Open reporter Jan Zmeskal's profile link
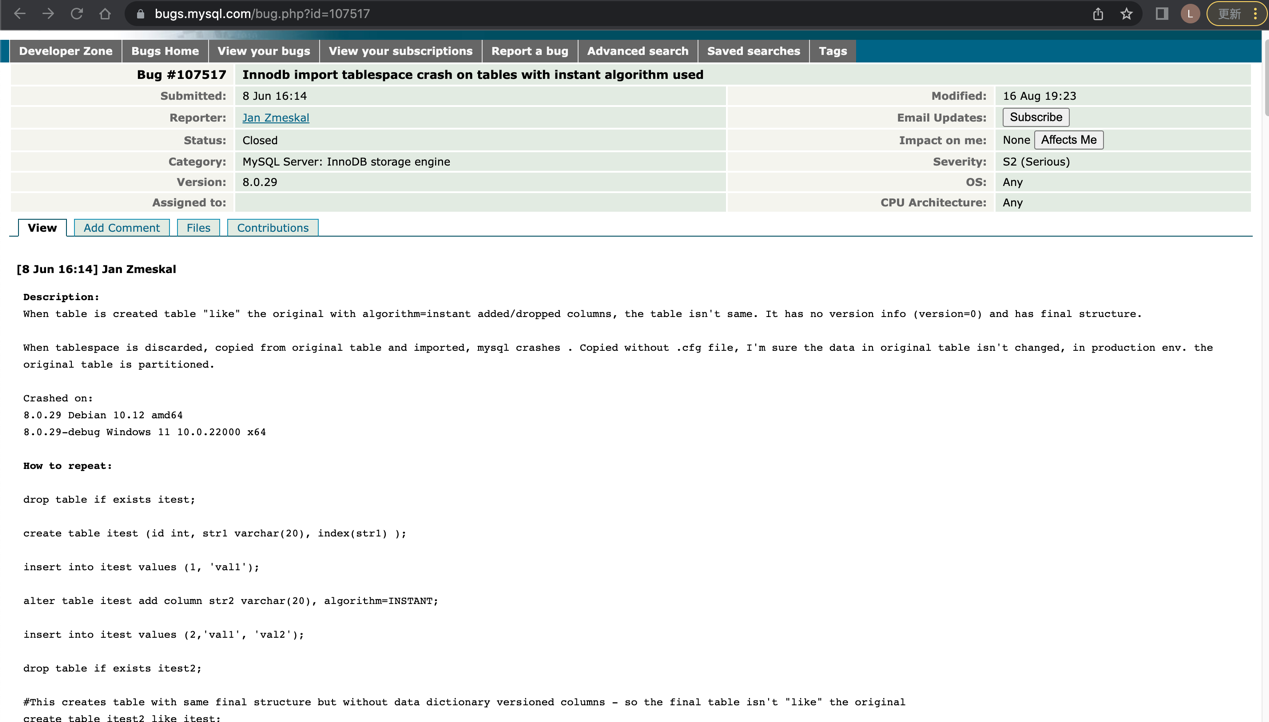Screen dimensions: 1269x722 tap(276, 118)
